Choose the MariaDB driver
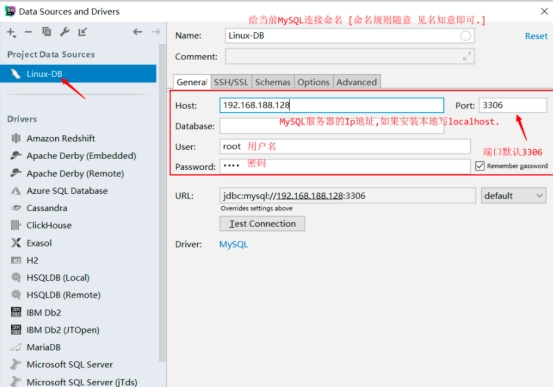The image size is (553, 387). tap(43, 347)
